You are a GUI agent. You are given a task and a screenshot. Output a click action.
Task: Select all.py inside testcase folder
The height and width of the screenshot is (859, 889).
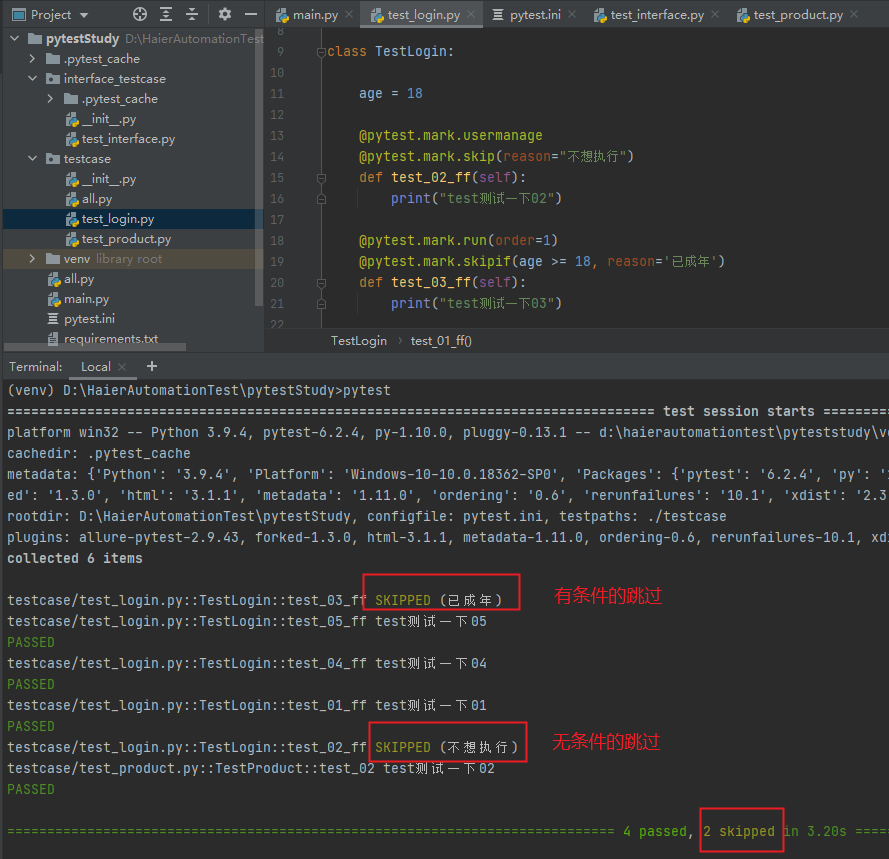97,199
